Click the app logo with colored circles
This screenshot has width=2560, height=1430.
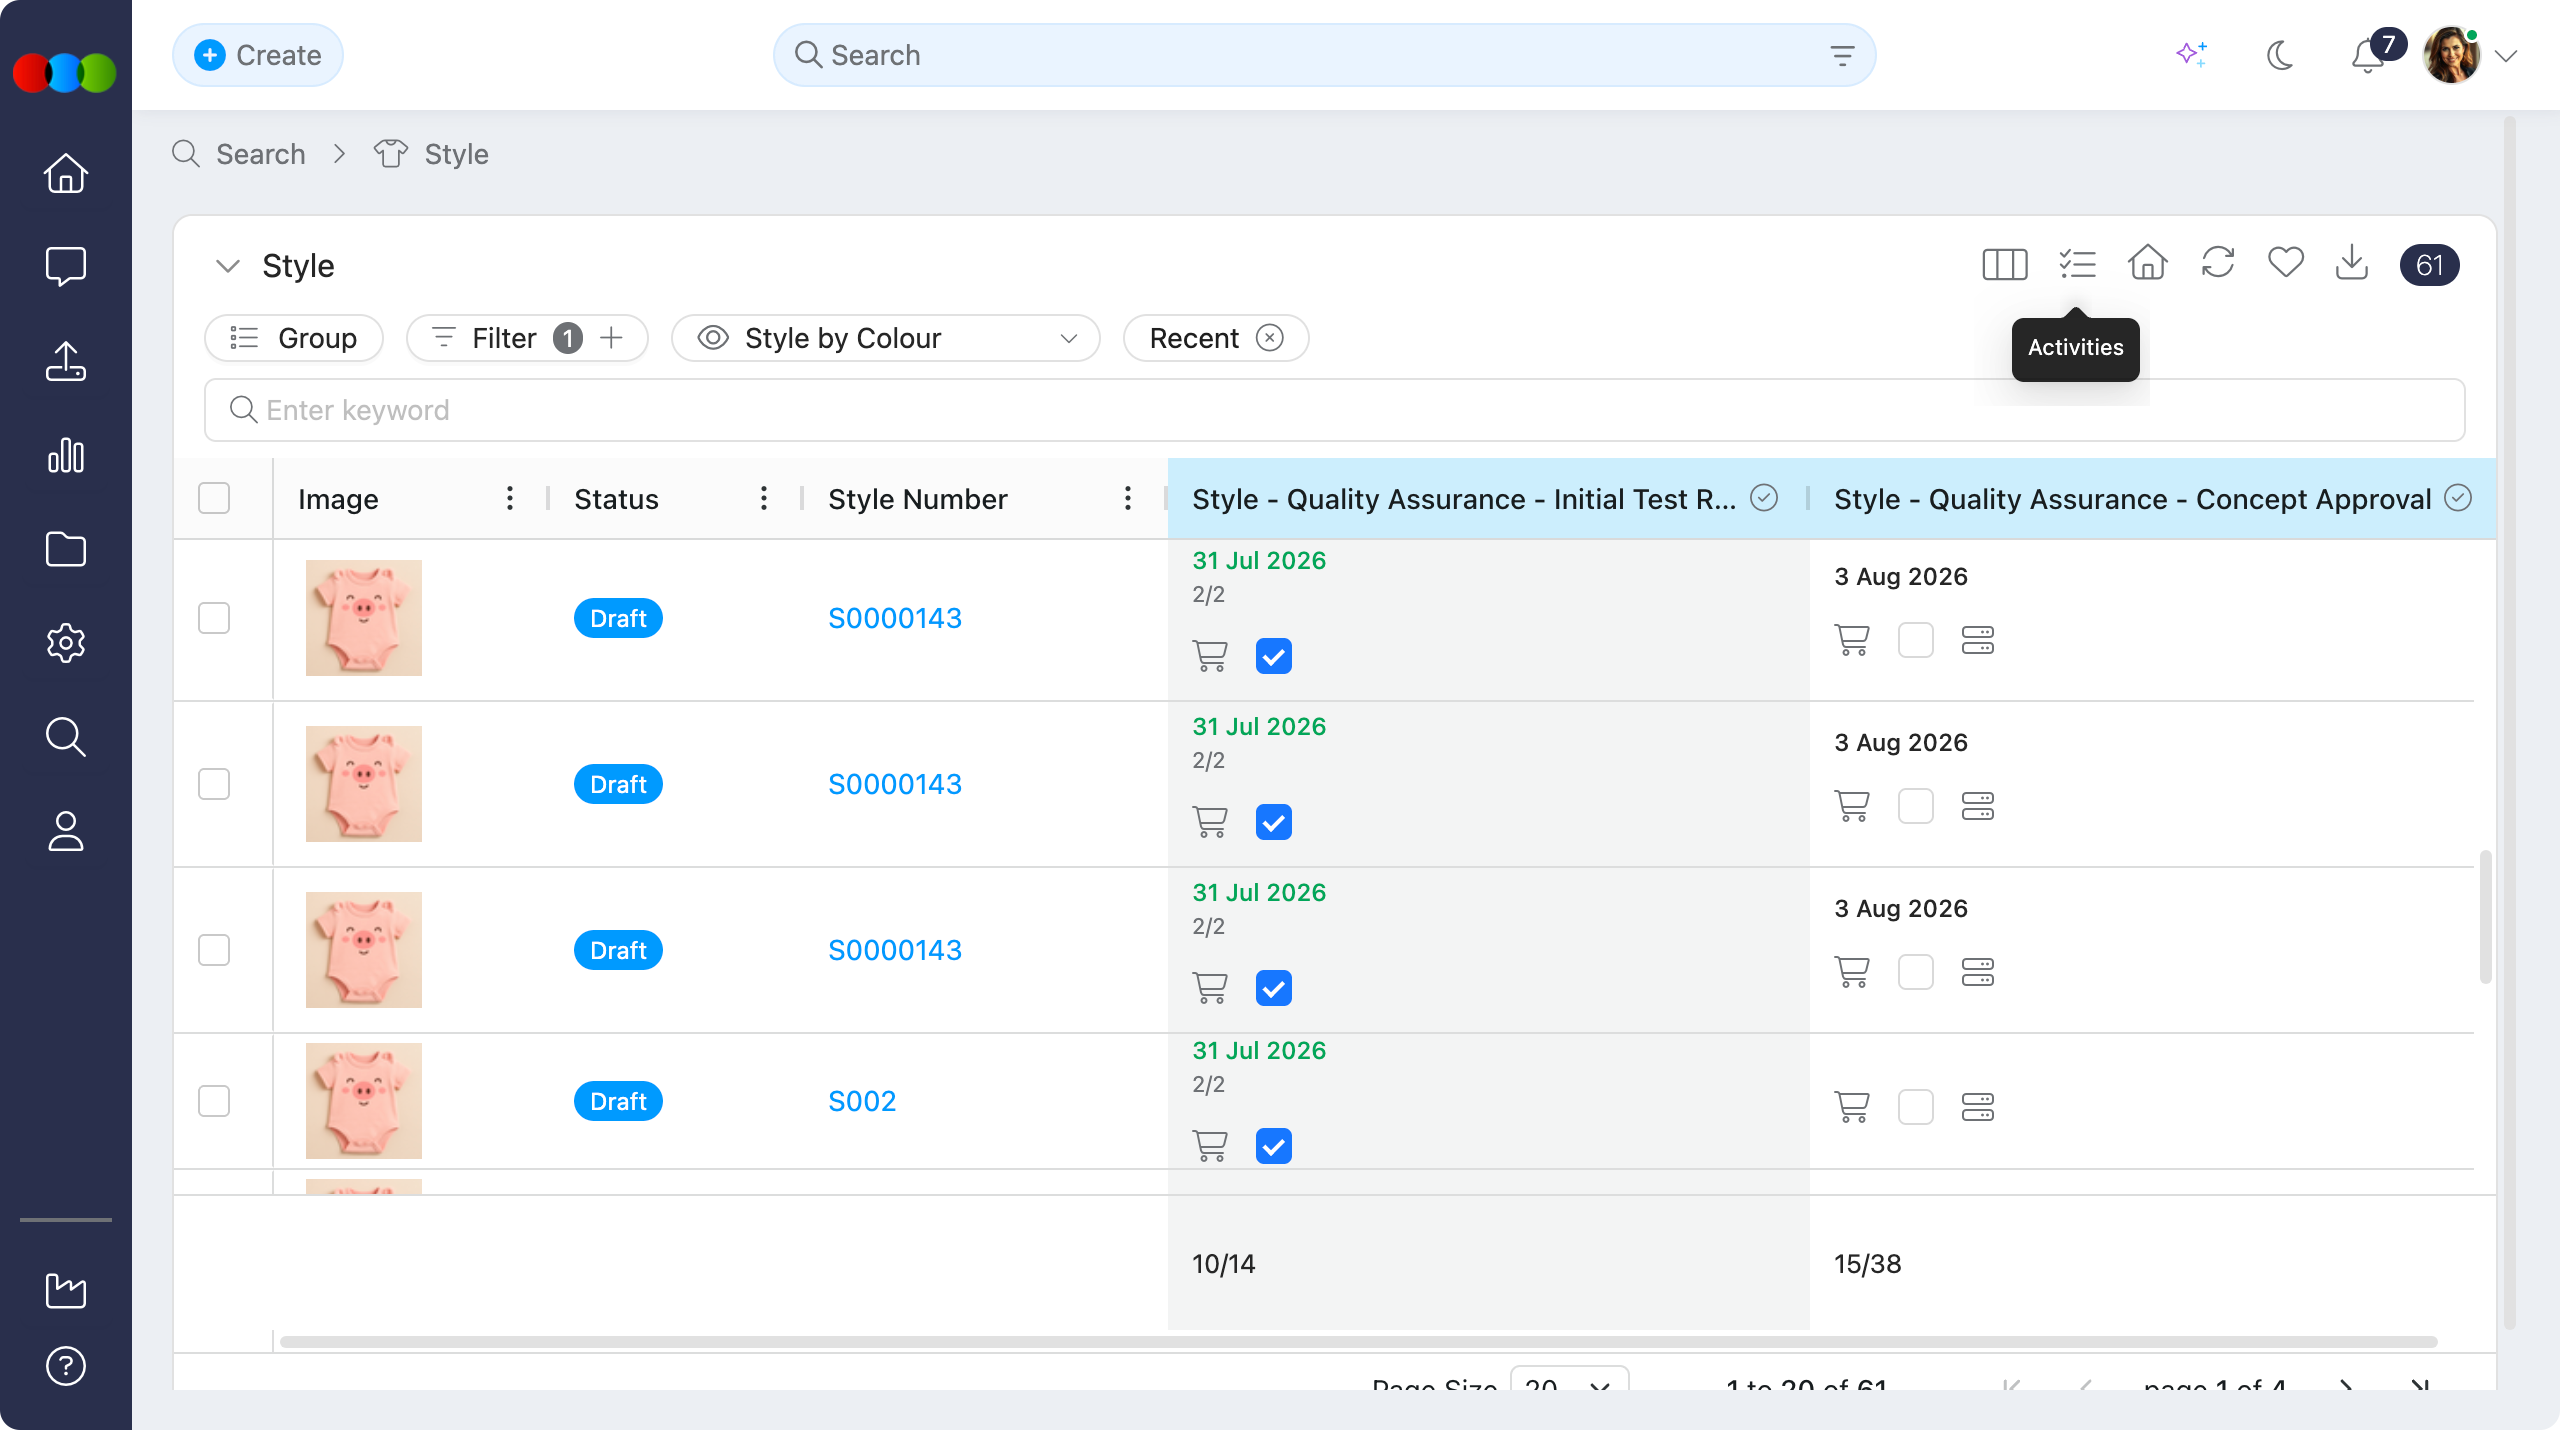65,73
